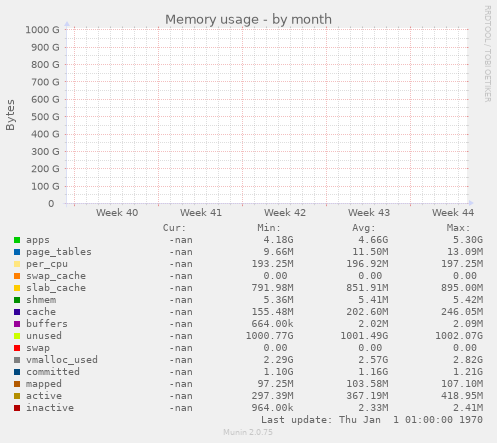Image resolution: width=497 pixels, height=443 pixels.
Task: Click the navy committed legend swatch
Action: pyautogui.click(x=17, y=372)
